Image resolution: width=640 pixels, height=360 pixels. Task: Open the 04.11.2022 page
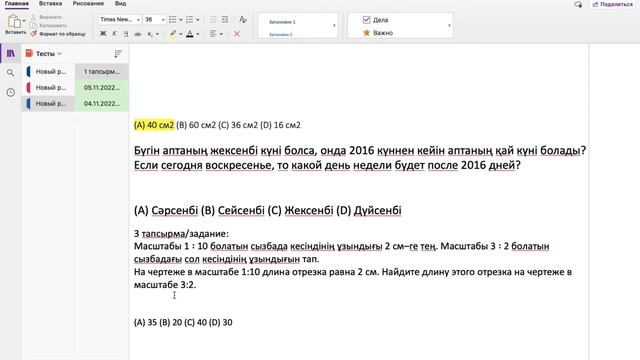click(x=102, y=103)
